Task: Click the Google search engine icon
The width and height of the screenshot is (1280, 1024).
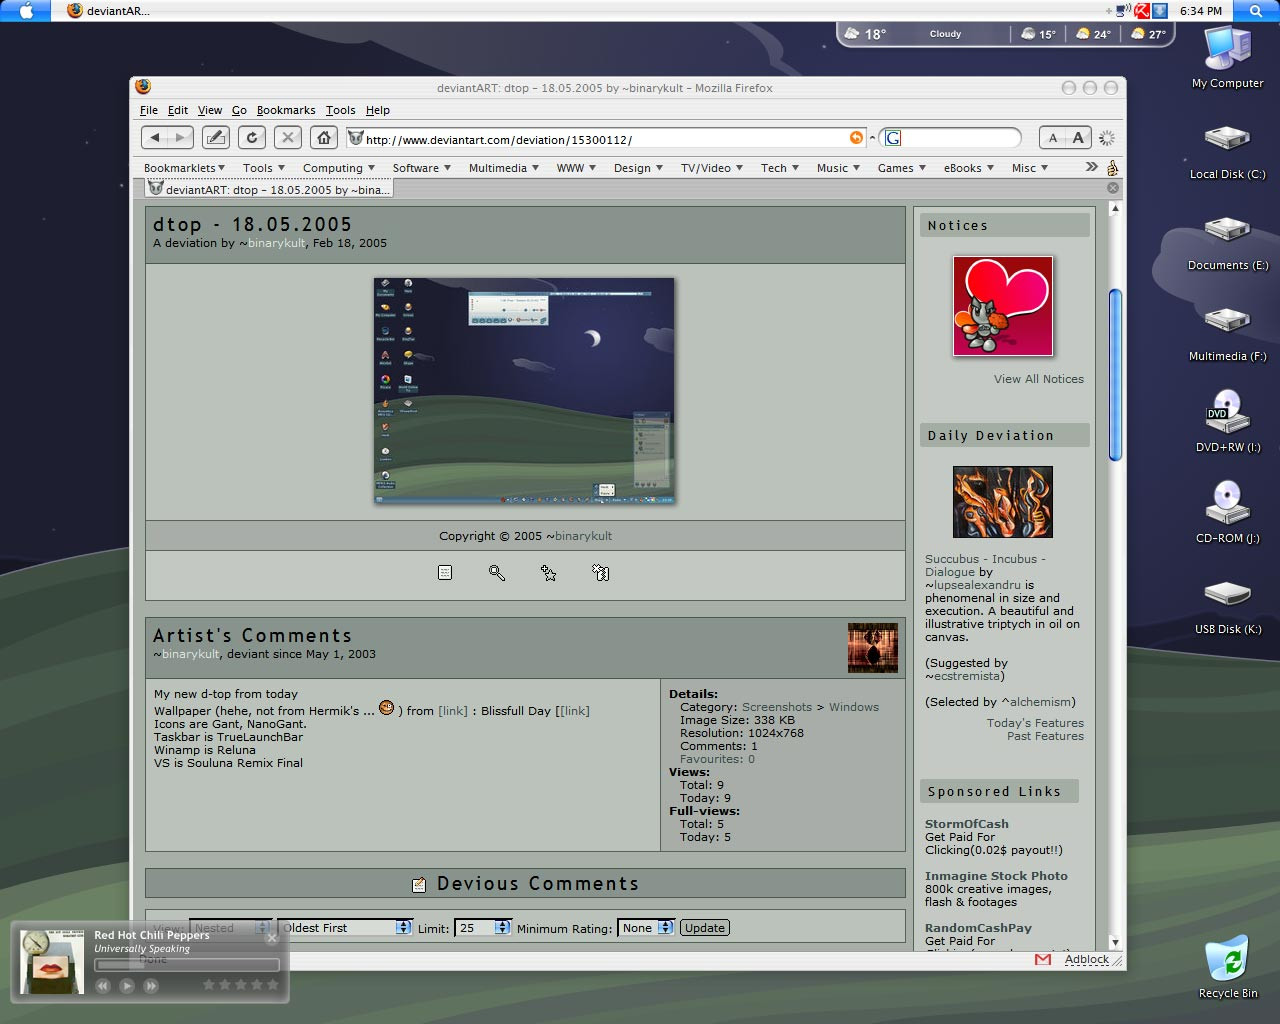Action: 893,138
